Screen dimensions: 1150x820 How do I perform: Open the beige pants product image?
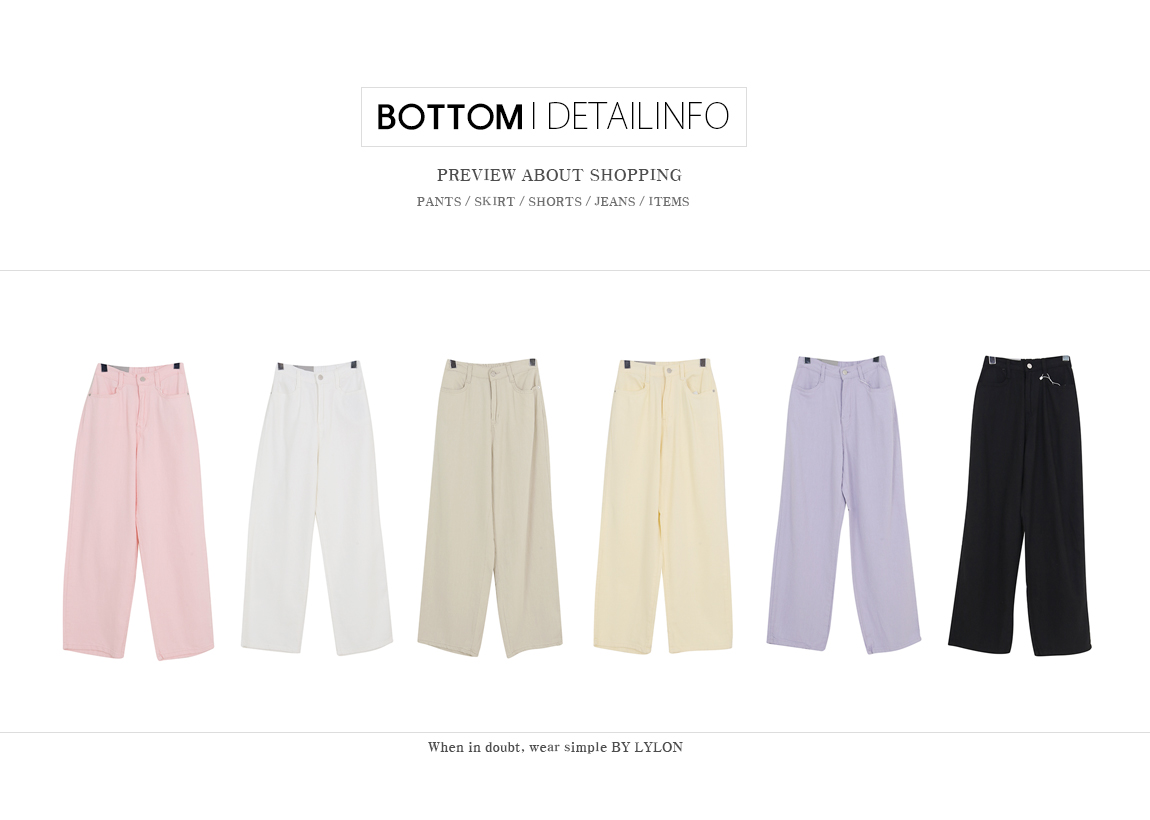coord(490,508)
